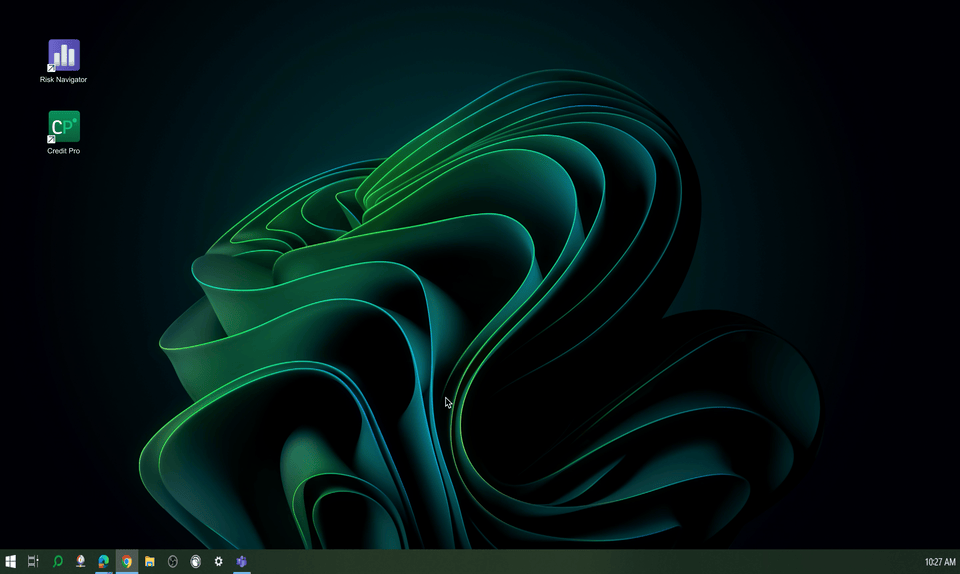This screenshot has height=574, width=960.
Task: Click the 10:27 AM taskbar clock
Action: (940, 562)
